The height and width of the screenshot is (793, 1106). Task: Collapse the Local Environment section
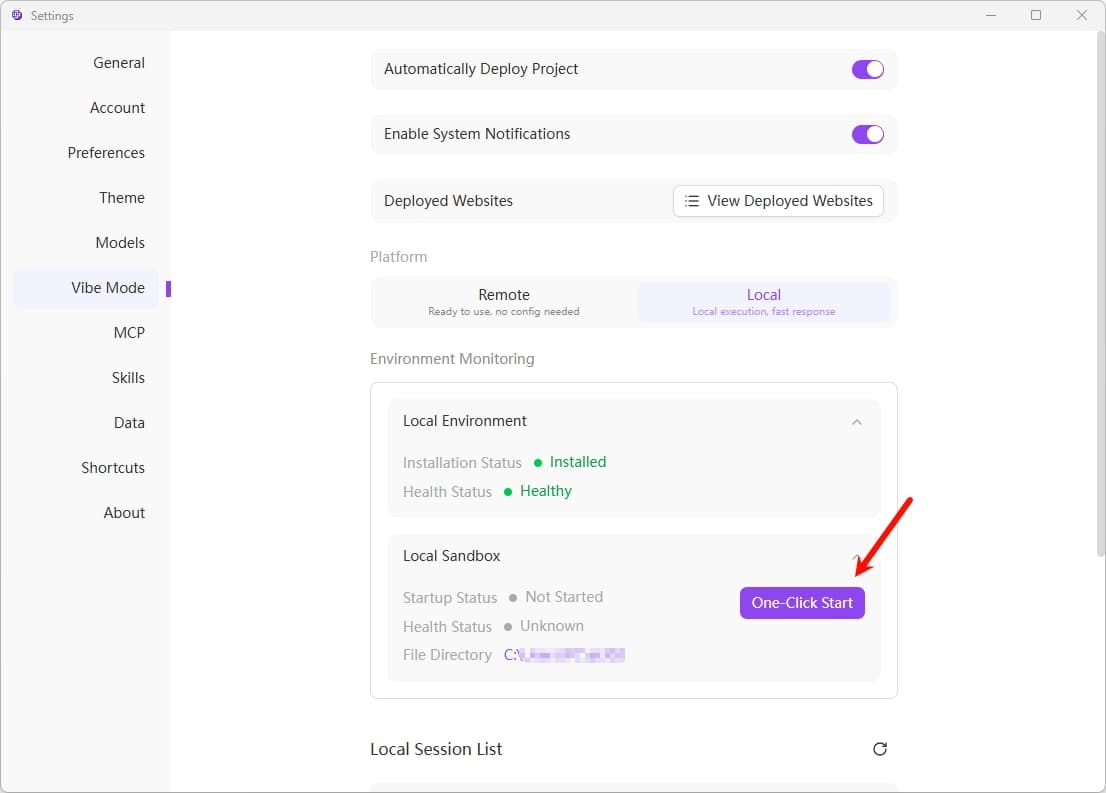[x=856, y=422]
